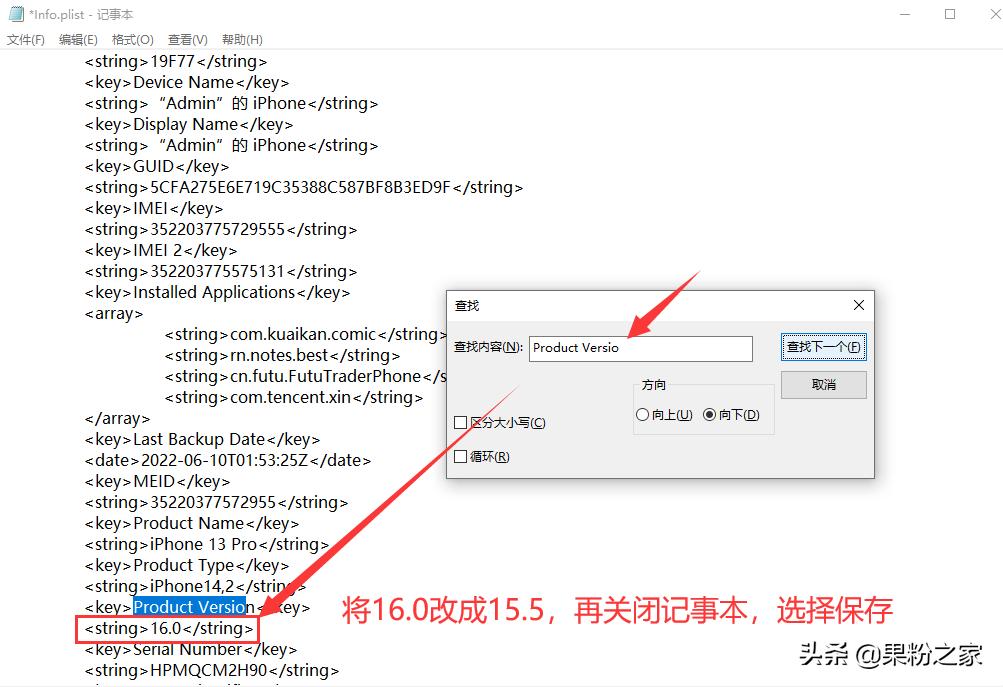
Task: Open the 文件(F) menu
Action: point(26,40)
